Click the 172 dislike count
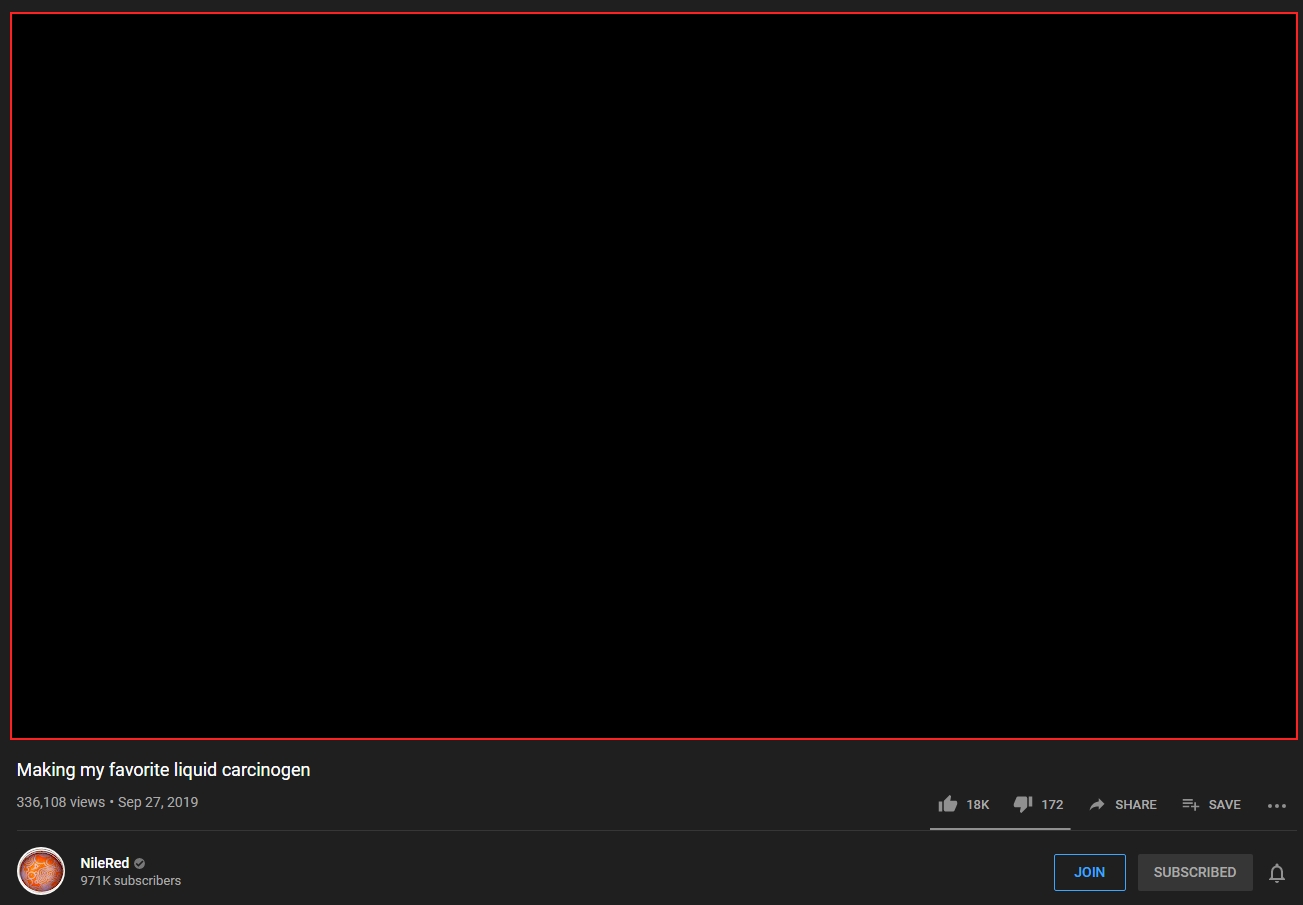 tap(1052, 805)
